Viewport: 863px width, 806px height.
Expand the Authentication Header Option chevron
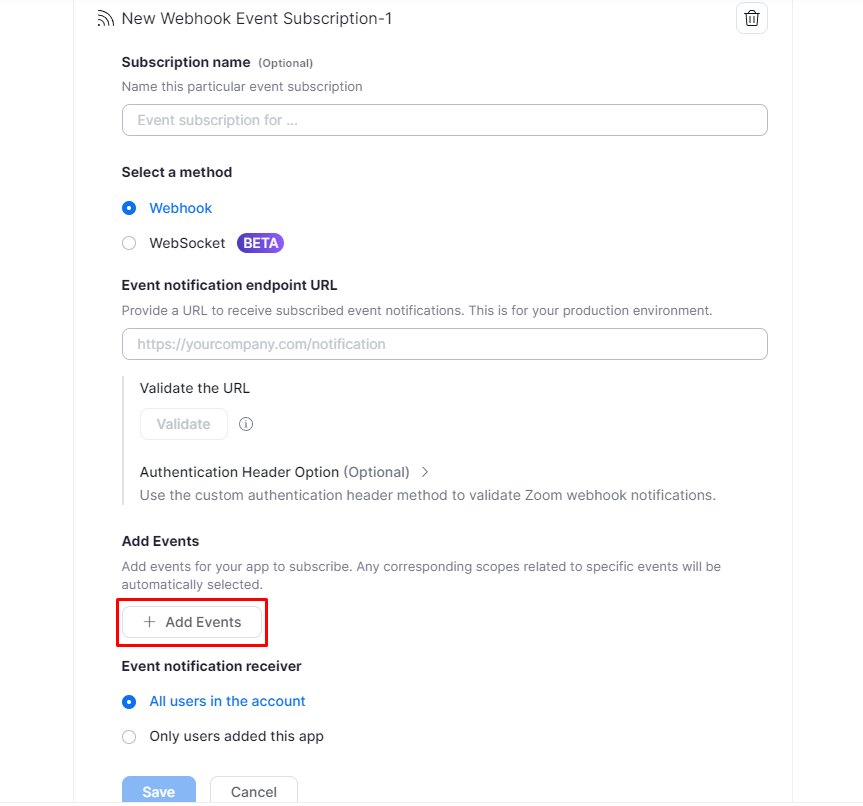pos(425,472)
